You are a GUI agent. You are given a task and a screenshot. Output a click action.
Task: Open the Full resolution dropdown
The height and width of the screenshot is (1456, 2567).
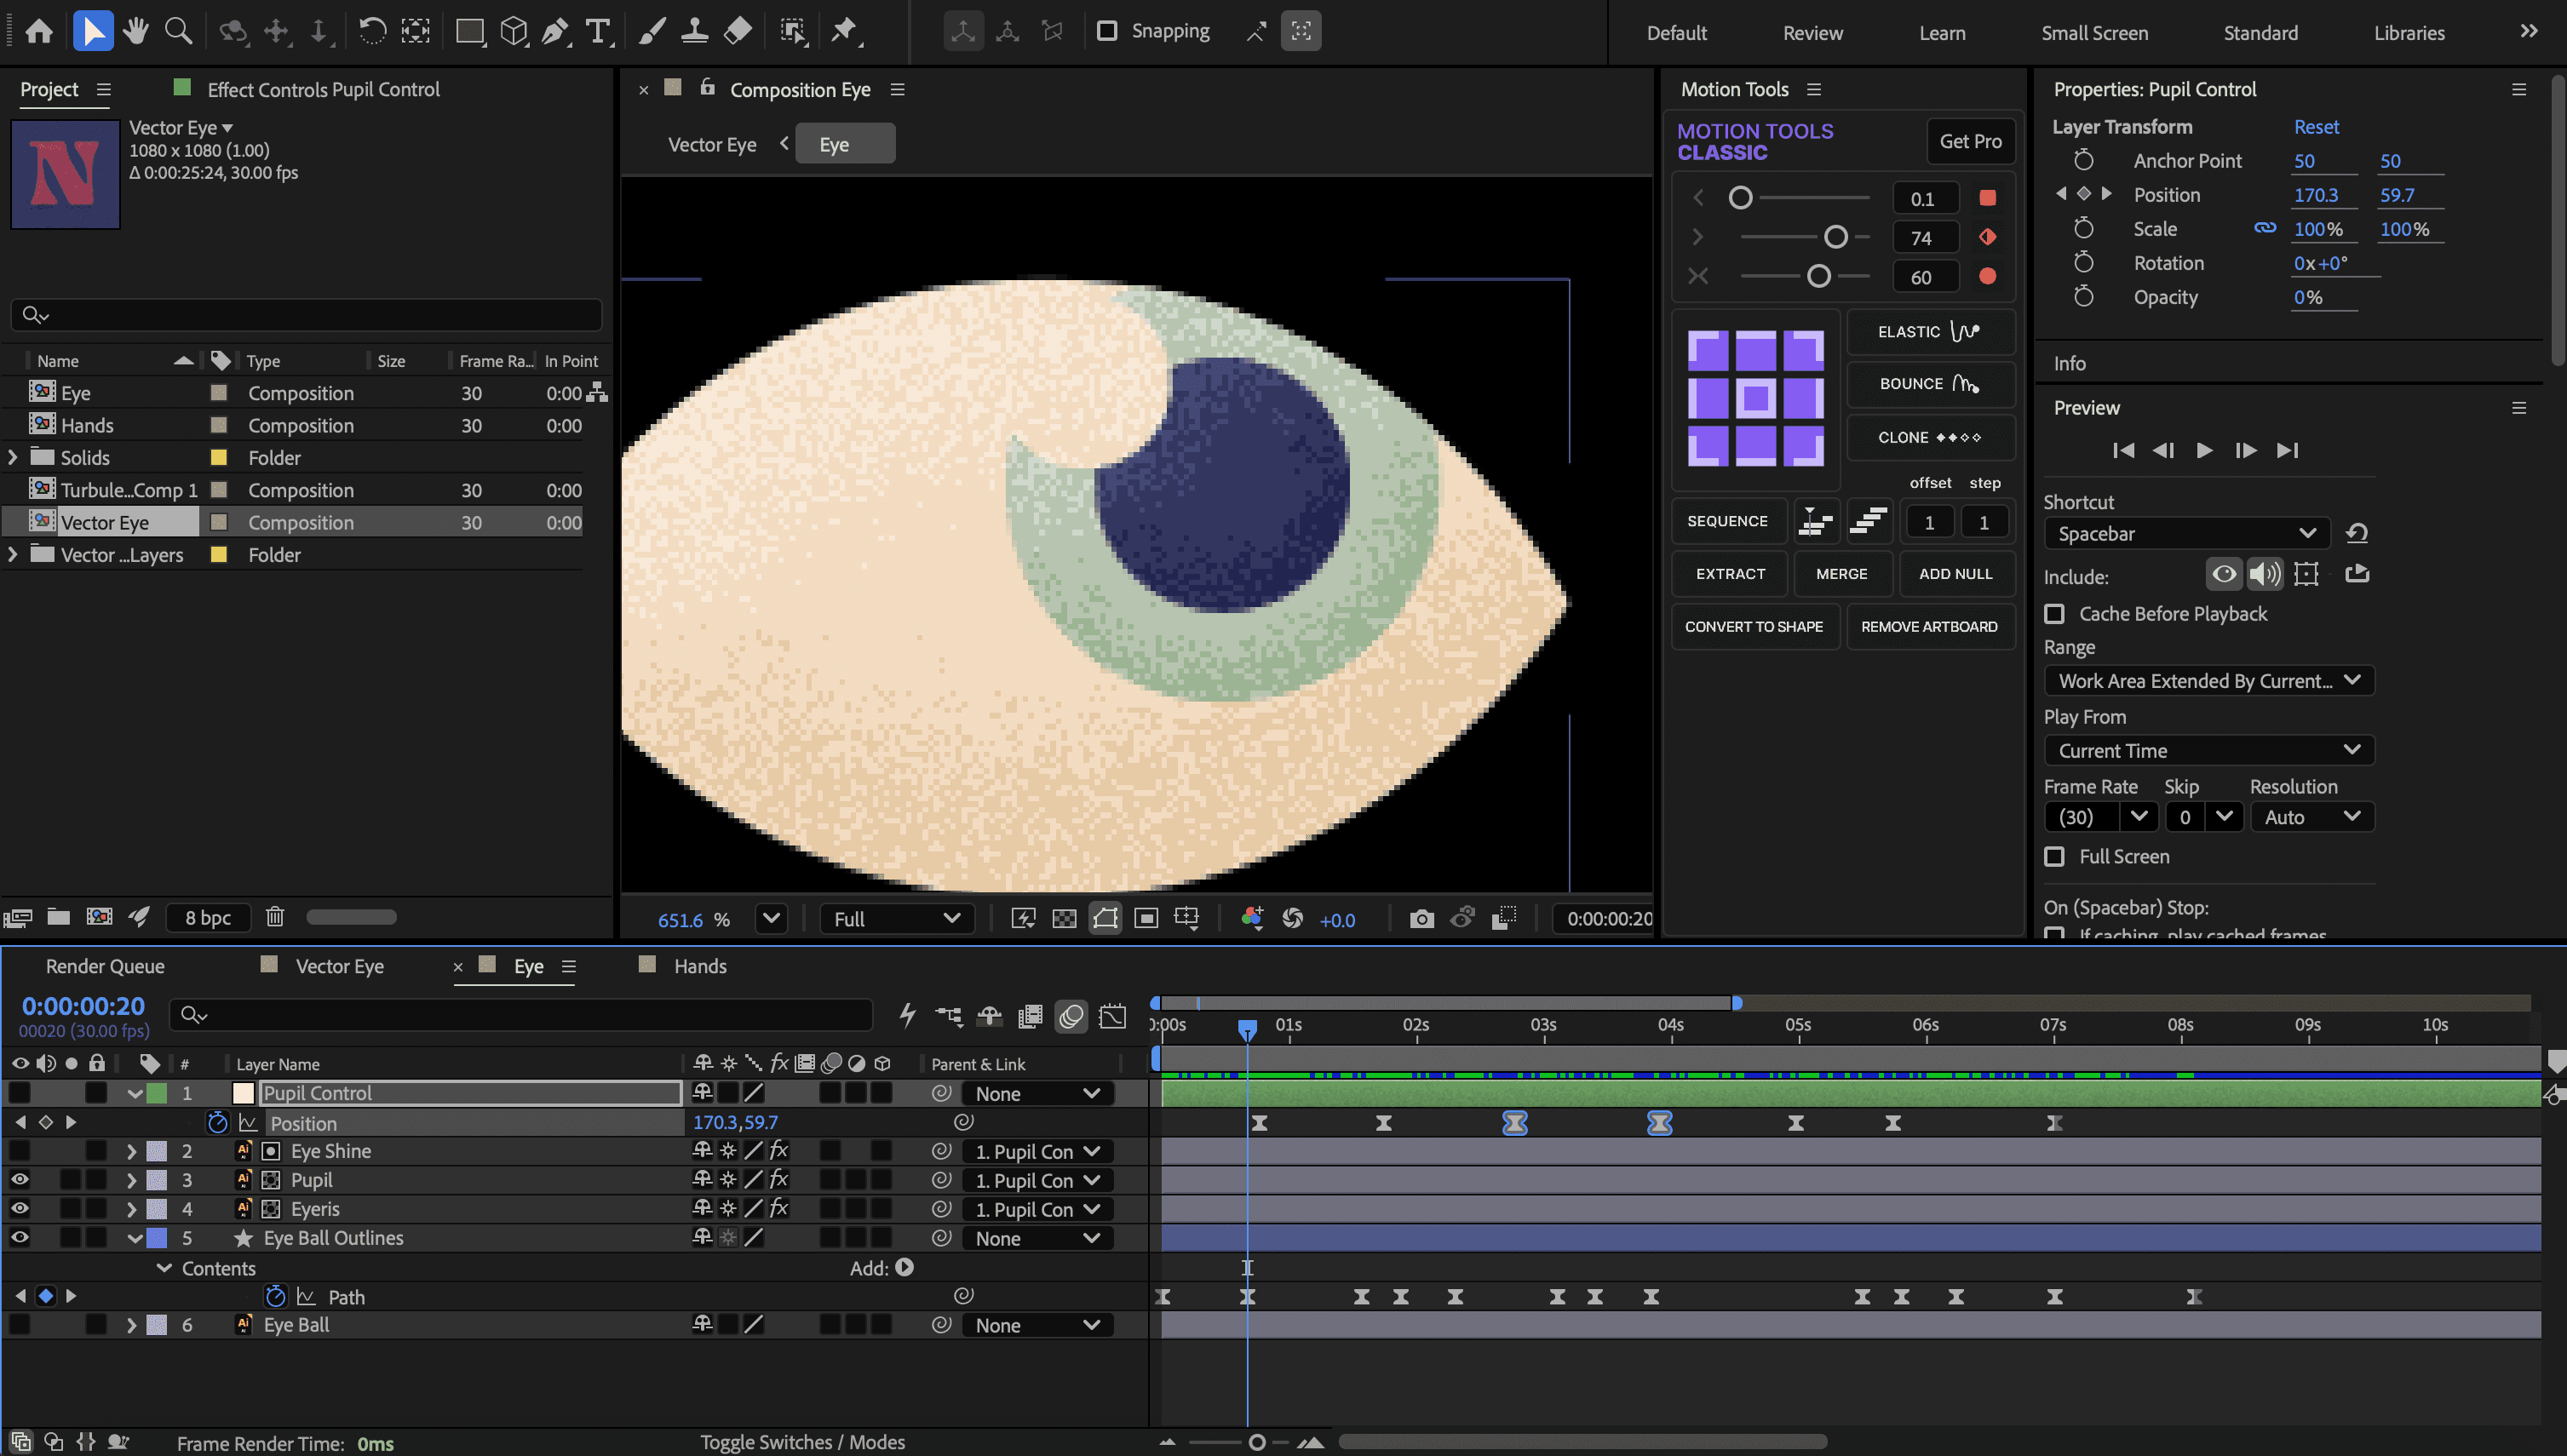896,918
